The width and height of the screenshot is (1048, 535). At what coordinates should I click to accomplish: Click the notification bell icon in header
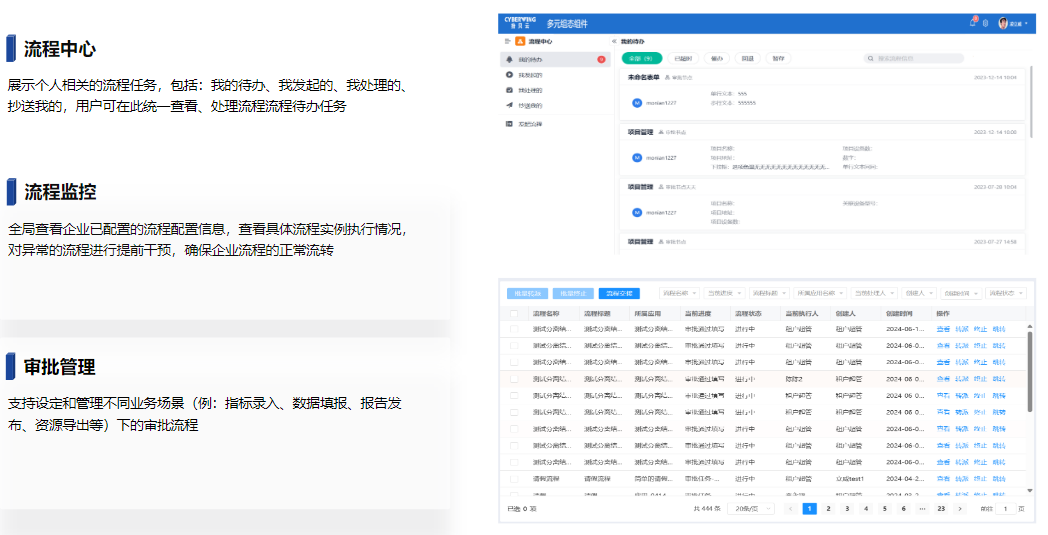[x=974, y=21]
